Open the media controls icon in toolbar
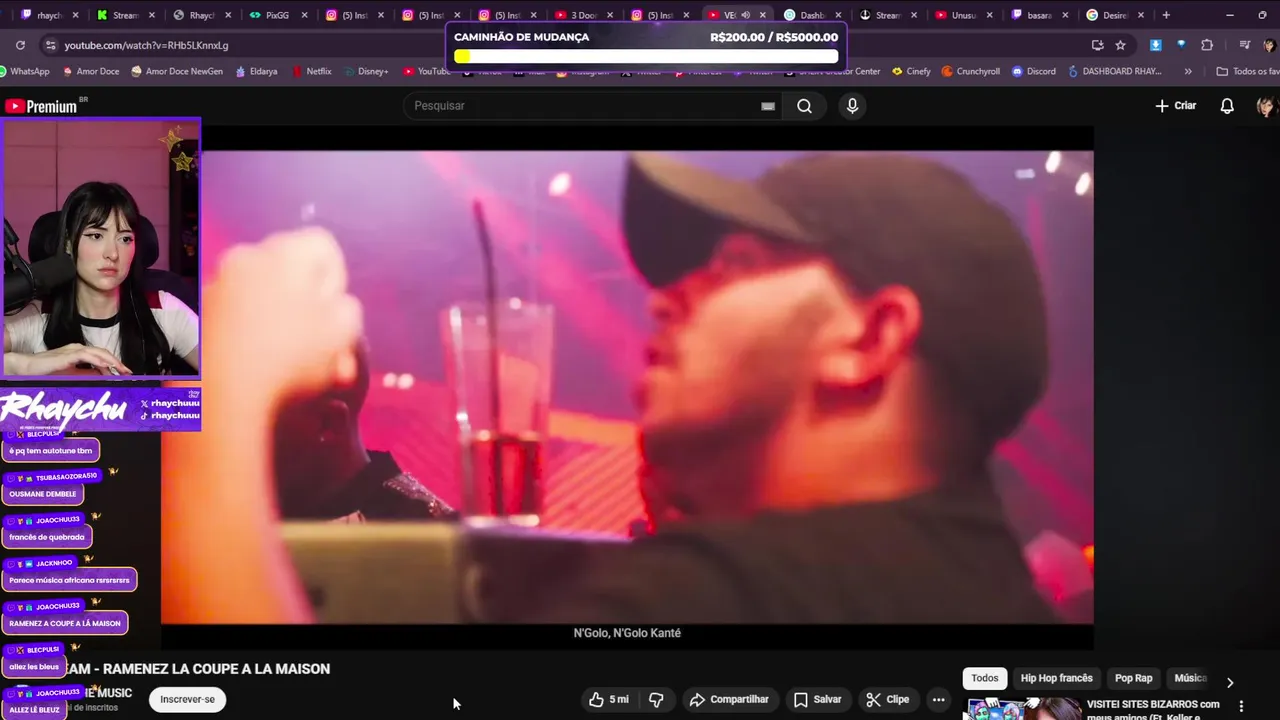 pos(1244,45)
